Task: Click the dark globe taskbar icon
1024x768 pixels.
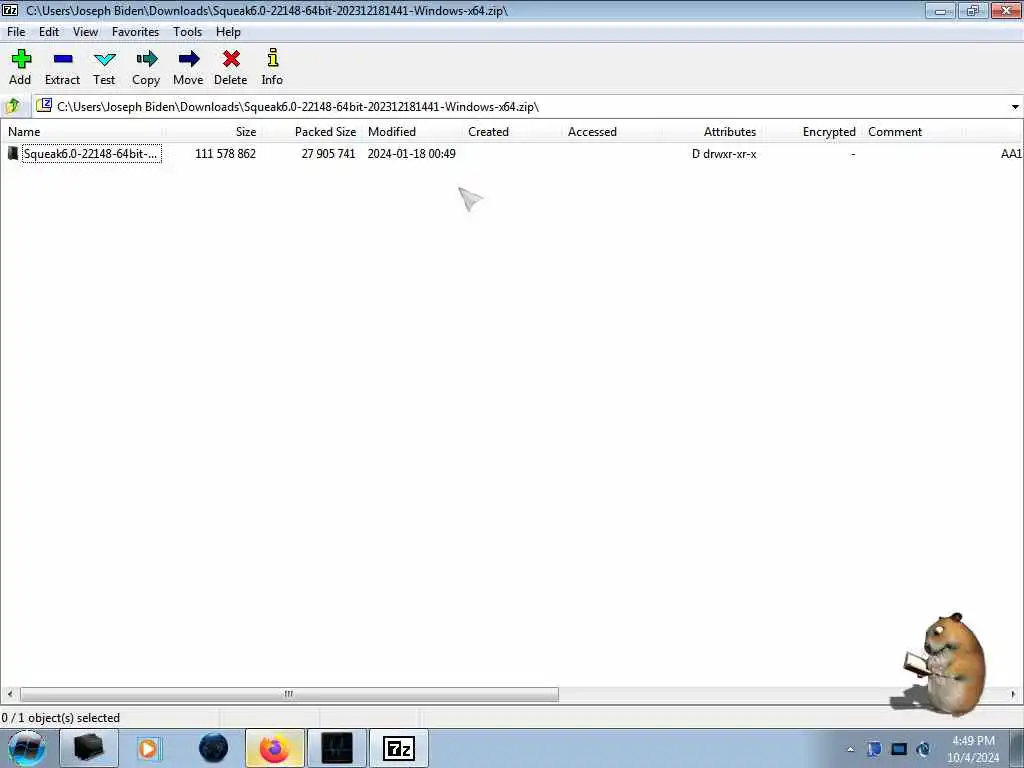Action: pos(213,748)
